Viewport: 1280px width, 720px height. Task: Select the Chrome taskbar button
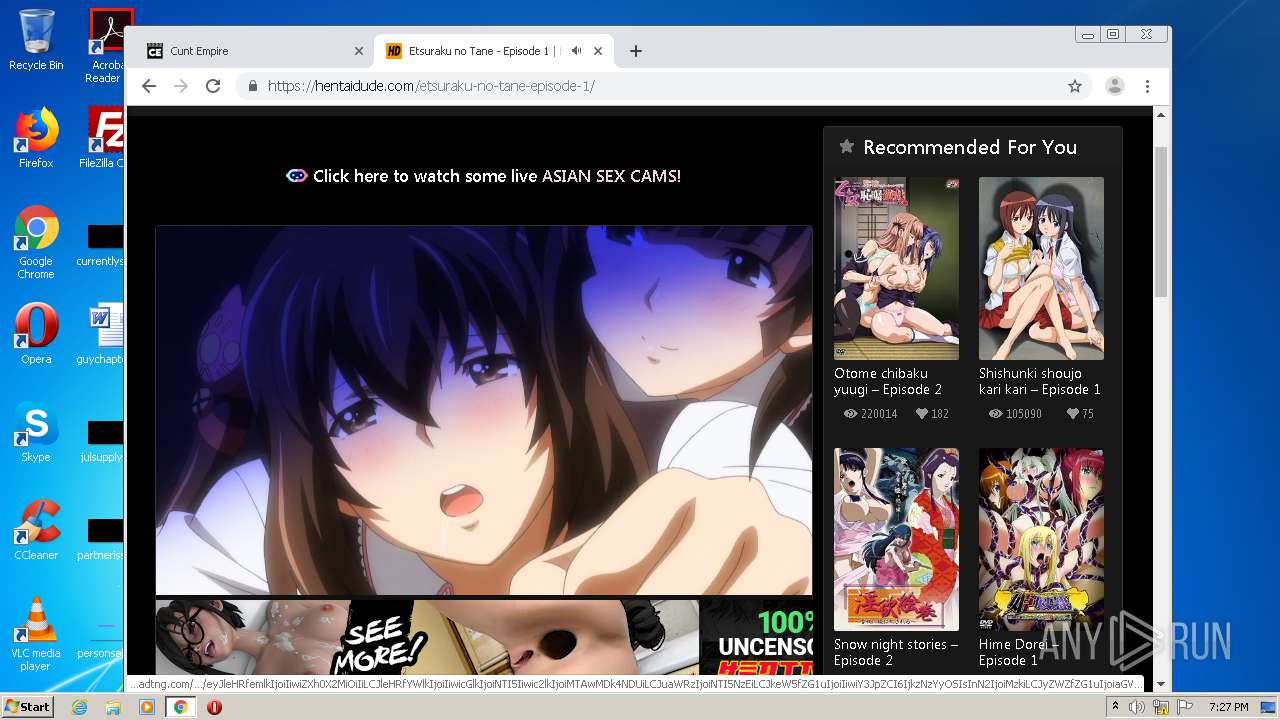click(x=181, y=707)
